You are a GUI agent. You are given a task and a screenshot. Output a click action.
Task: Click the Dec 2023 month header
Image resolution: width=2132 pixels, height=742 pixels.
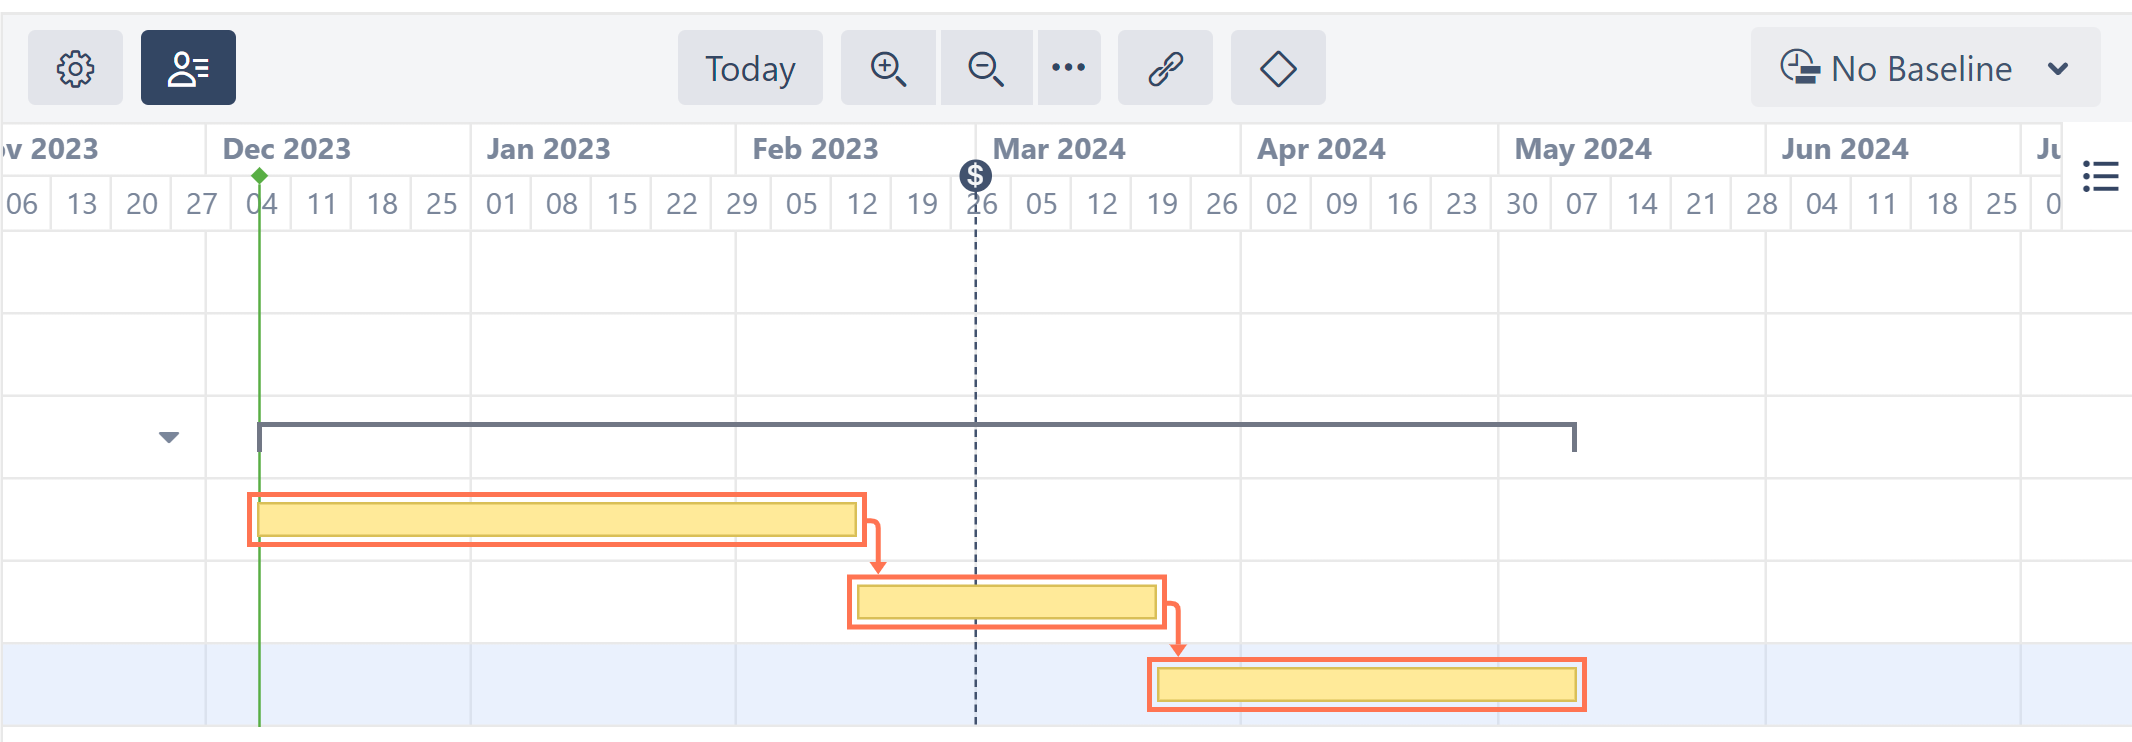(287, 149)
